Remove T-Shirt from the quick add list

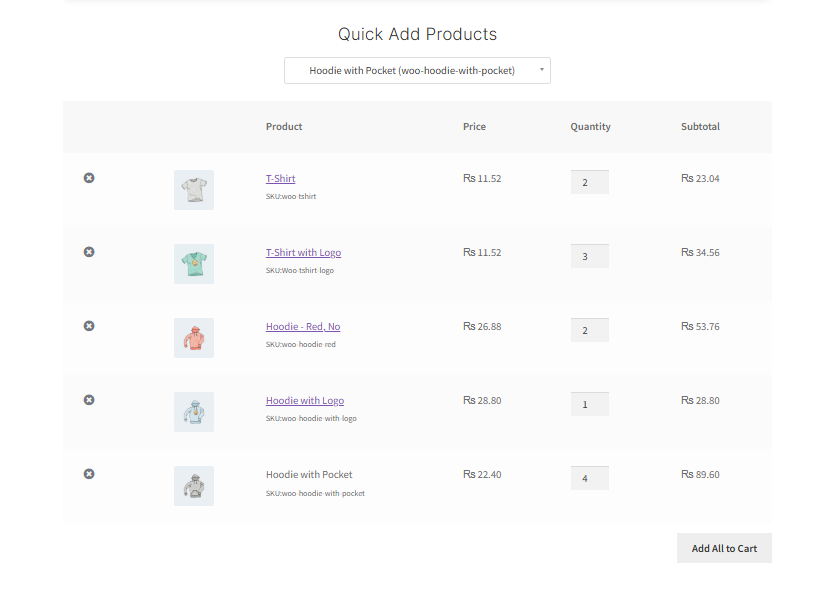[89, 178]
